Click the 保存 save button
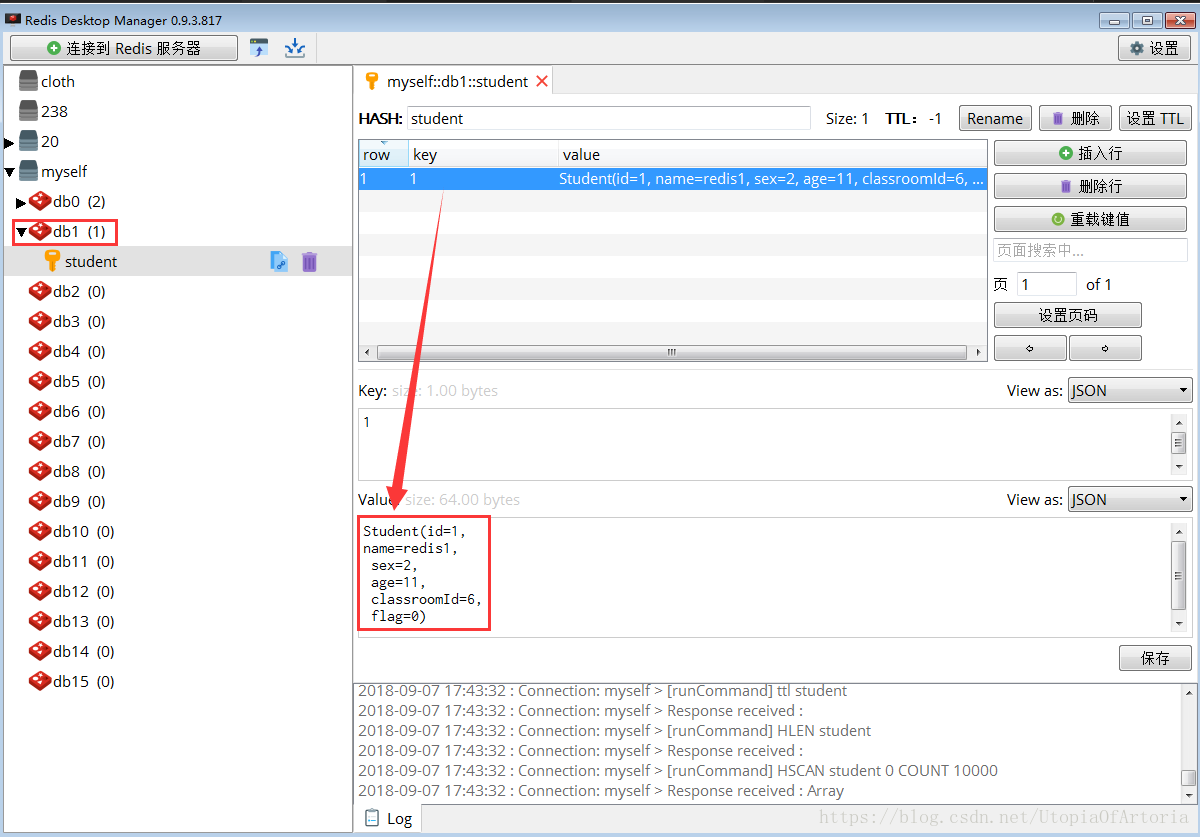Viewport: 1200px width, 837px height. (1155, 658)
